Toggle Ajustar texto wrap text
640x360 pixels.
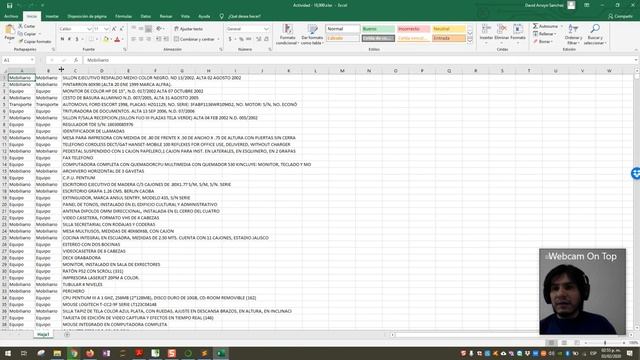(x=189, y=29)
